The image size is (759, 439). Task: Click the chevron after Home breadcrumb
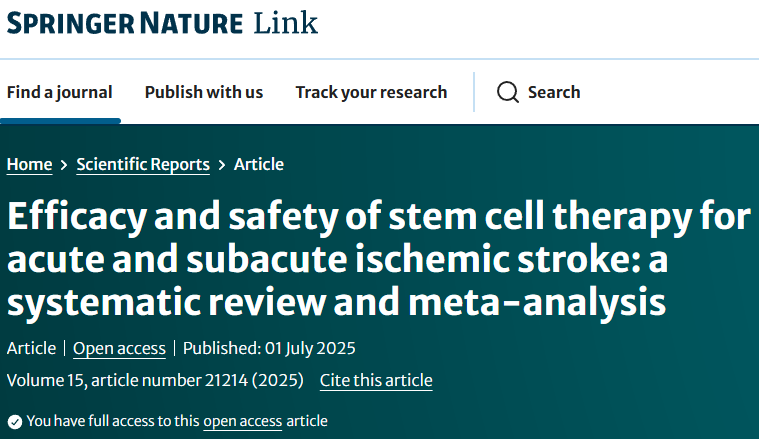64,165
